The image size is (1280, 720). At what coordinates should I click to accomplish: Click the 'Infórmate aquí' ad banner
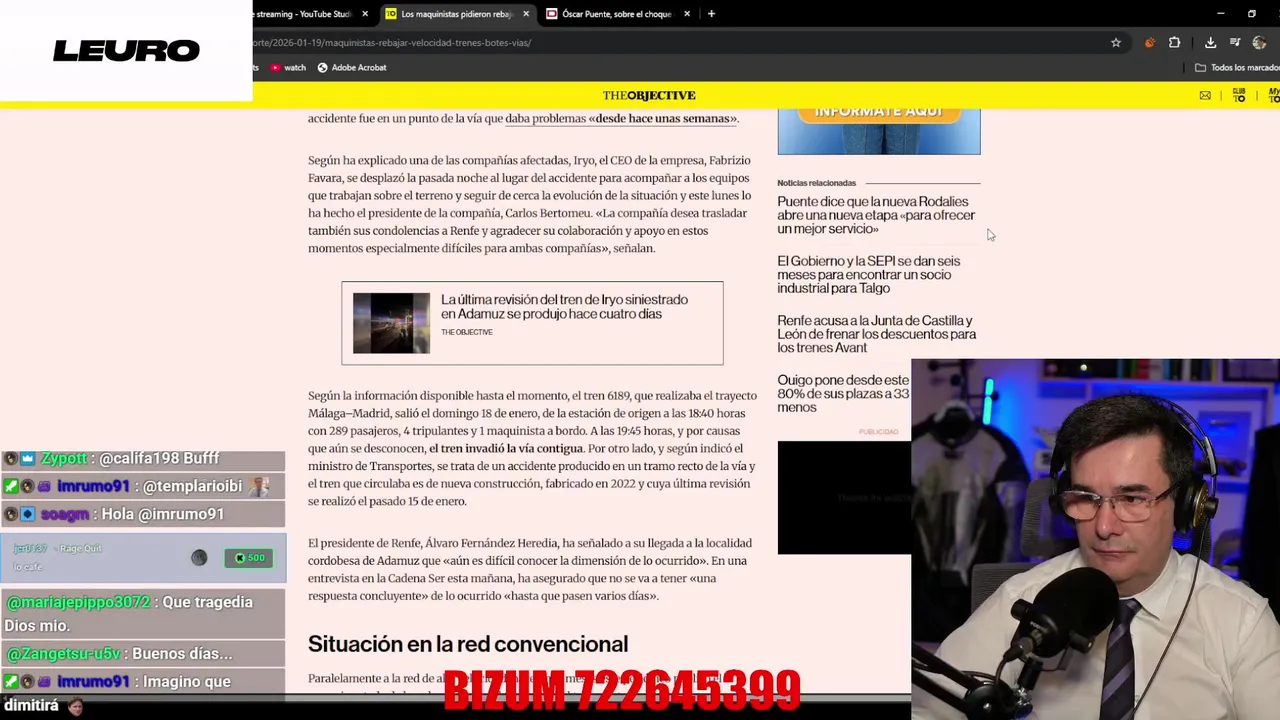(879, 131)
